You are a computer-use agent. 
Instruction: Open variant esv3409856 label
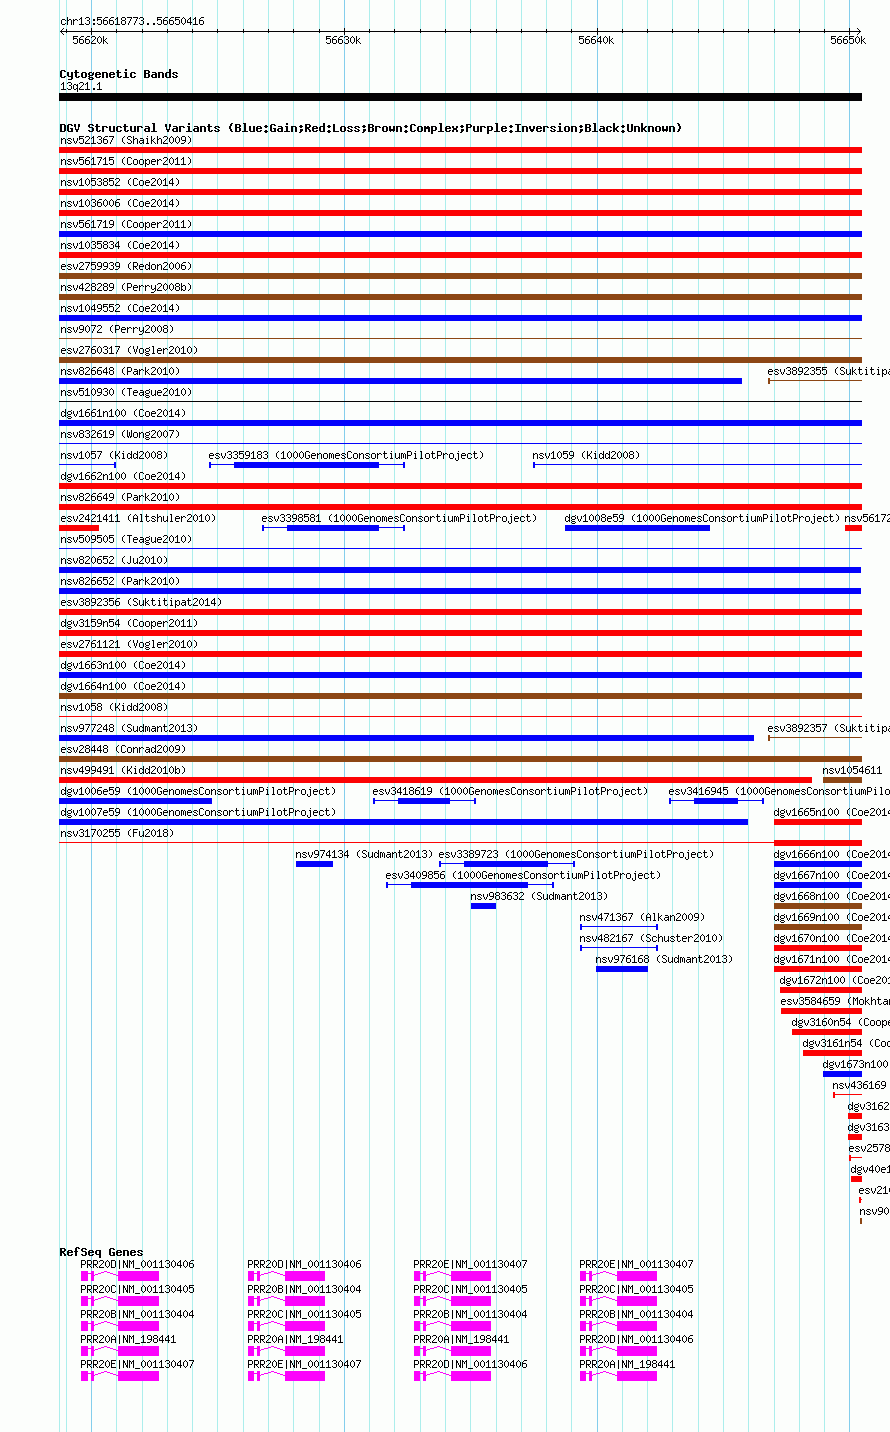pos(524,875)
